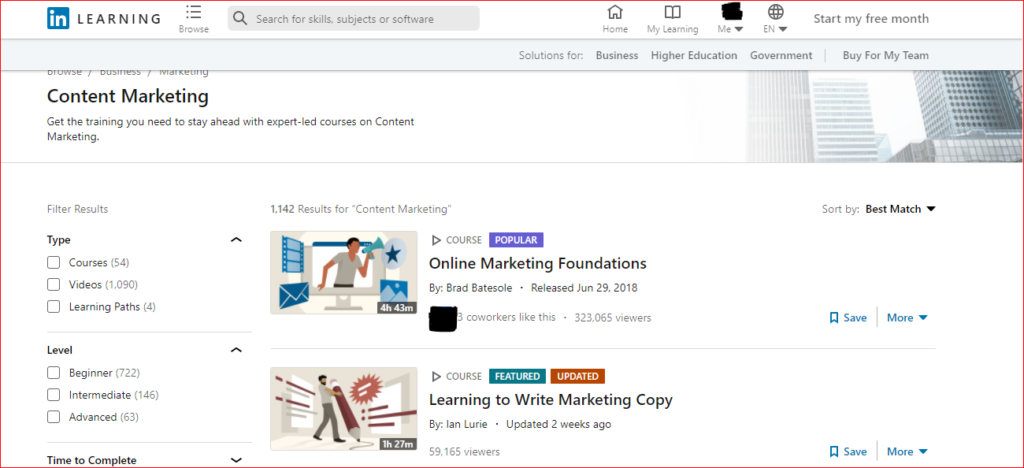
Task: Expand the Time to Complete filter
Action: (236, 460)
